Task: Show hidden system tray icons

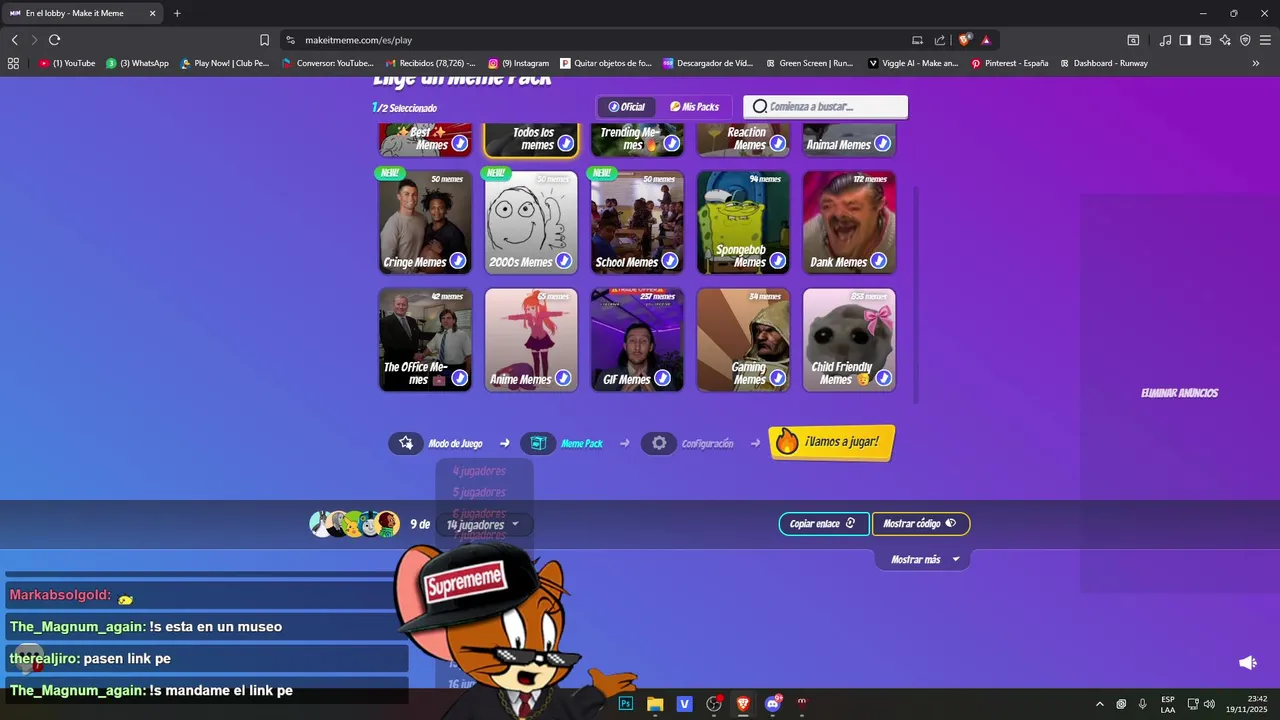Action: (1100, 704)
